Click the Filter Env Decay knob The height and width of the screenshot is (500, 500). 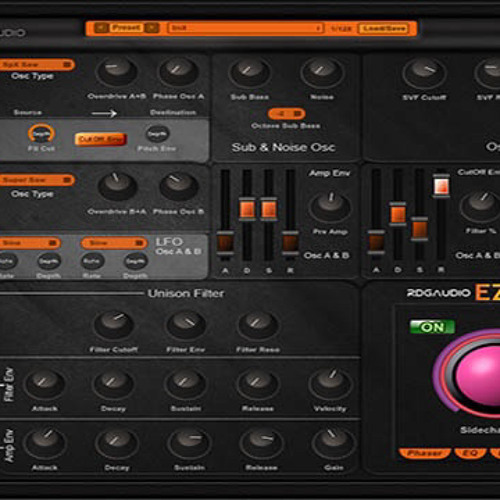coord(113,383)
